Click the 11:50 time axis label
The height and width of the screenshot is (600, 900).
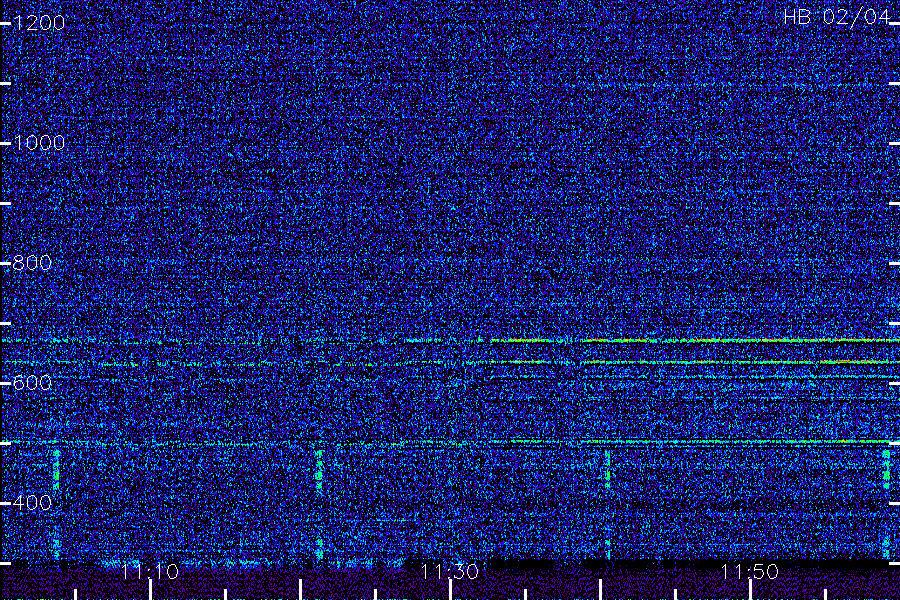point(750,571)
